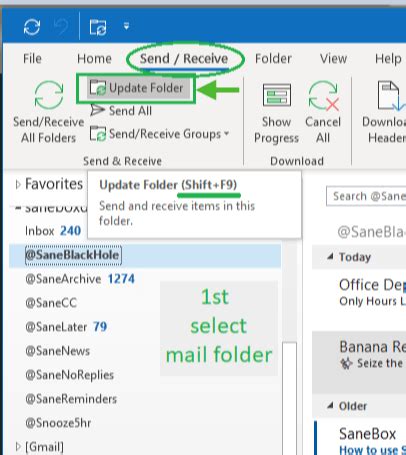Select the @SaneLater folder
406x455 pixels.
(x=66, y=327)
